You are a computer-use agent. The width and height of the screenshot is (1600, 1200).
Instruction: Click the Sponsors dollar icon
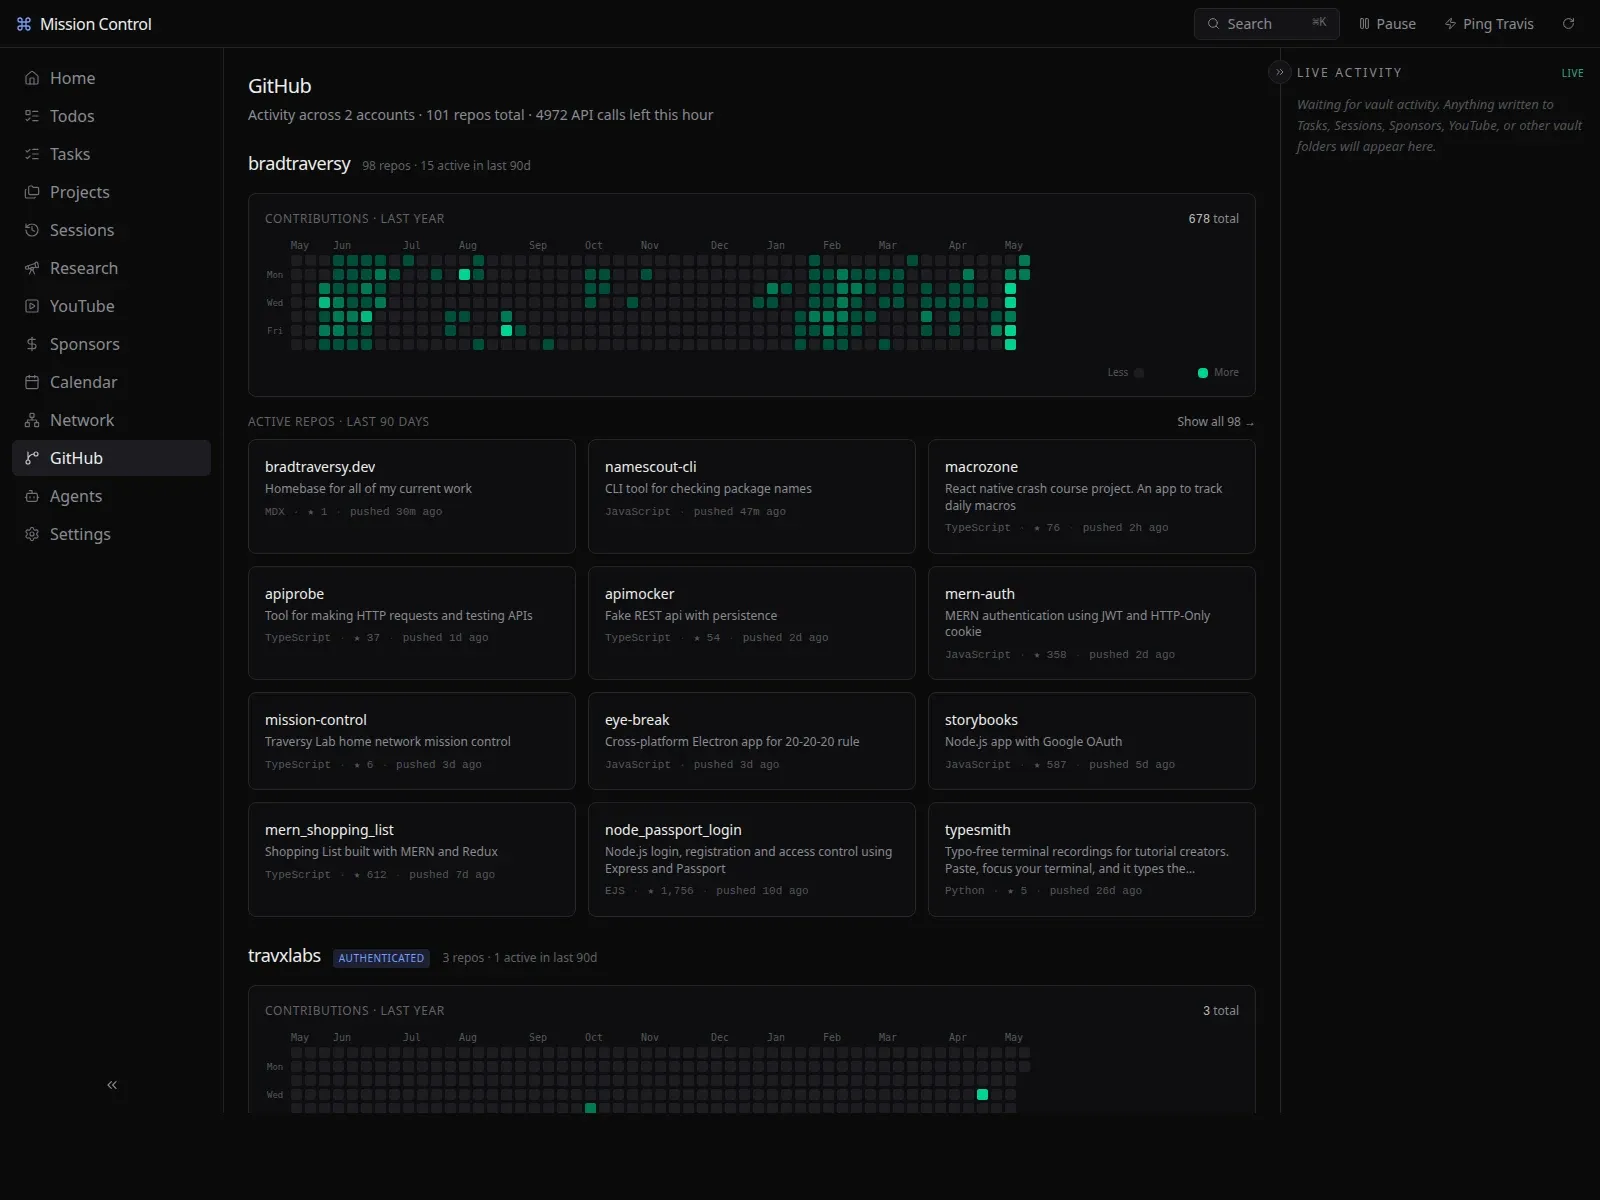(32, 344)
